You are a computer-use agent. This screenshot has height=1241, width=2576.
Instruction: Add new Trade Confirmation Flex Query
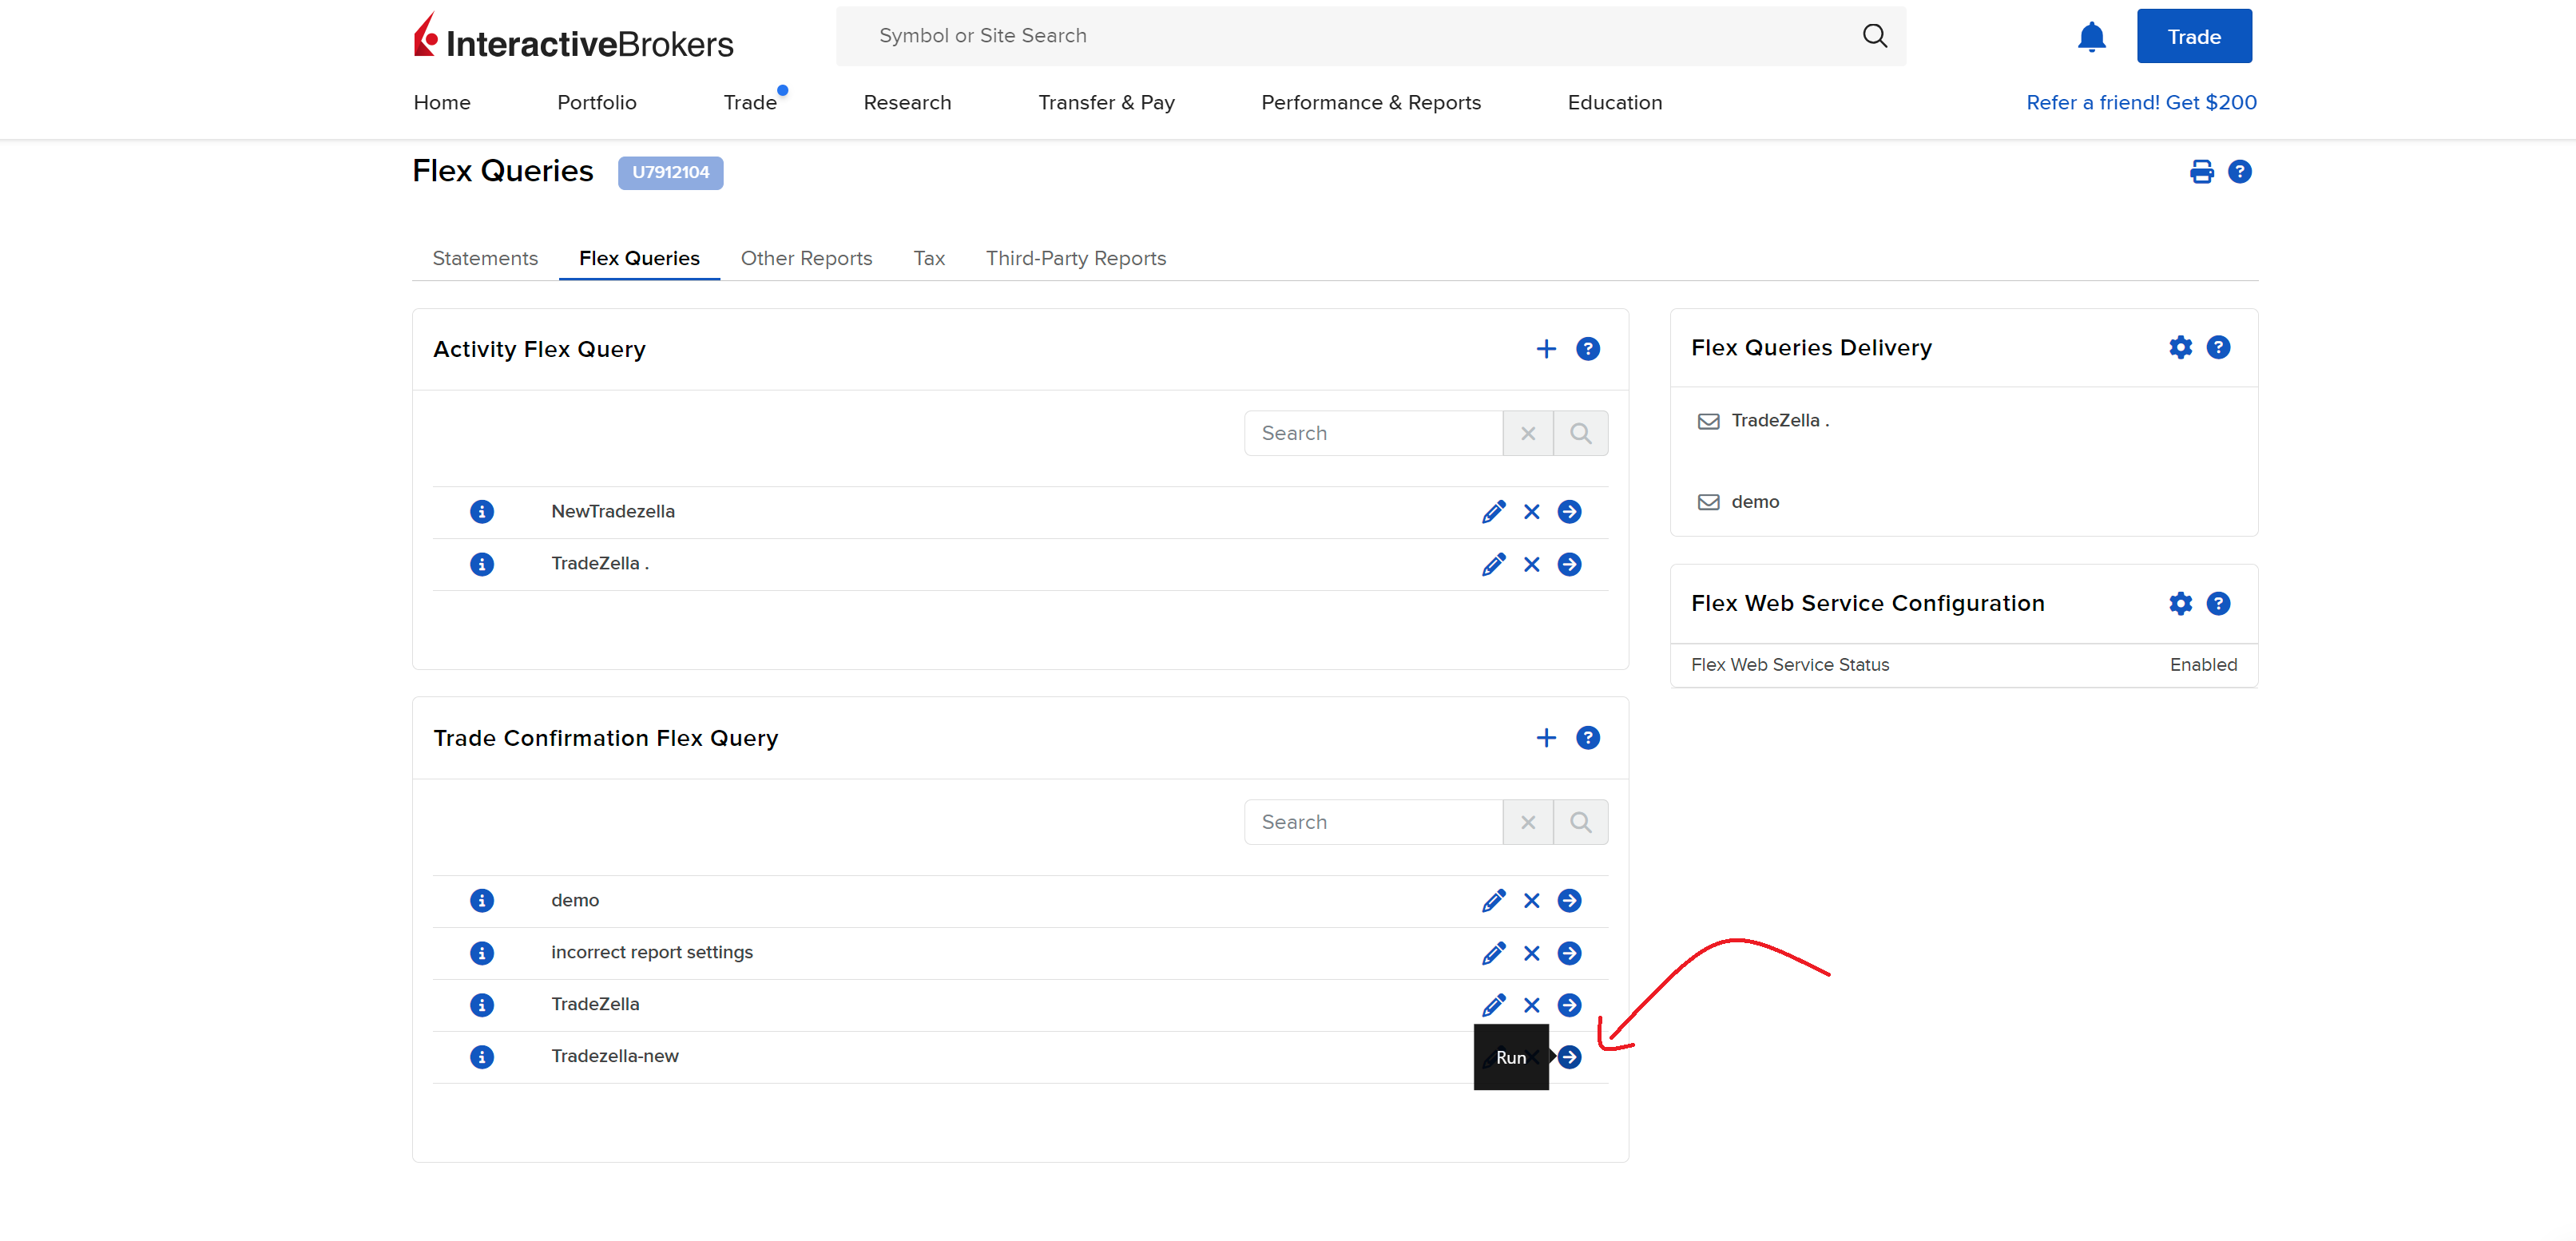pos(1545,738)
